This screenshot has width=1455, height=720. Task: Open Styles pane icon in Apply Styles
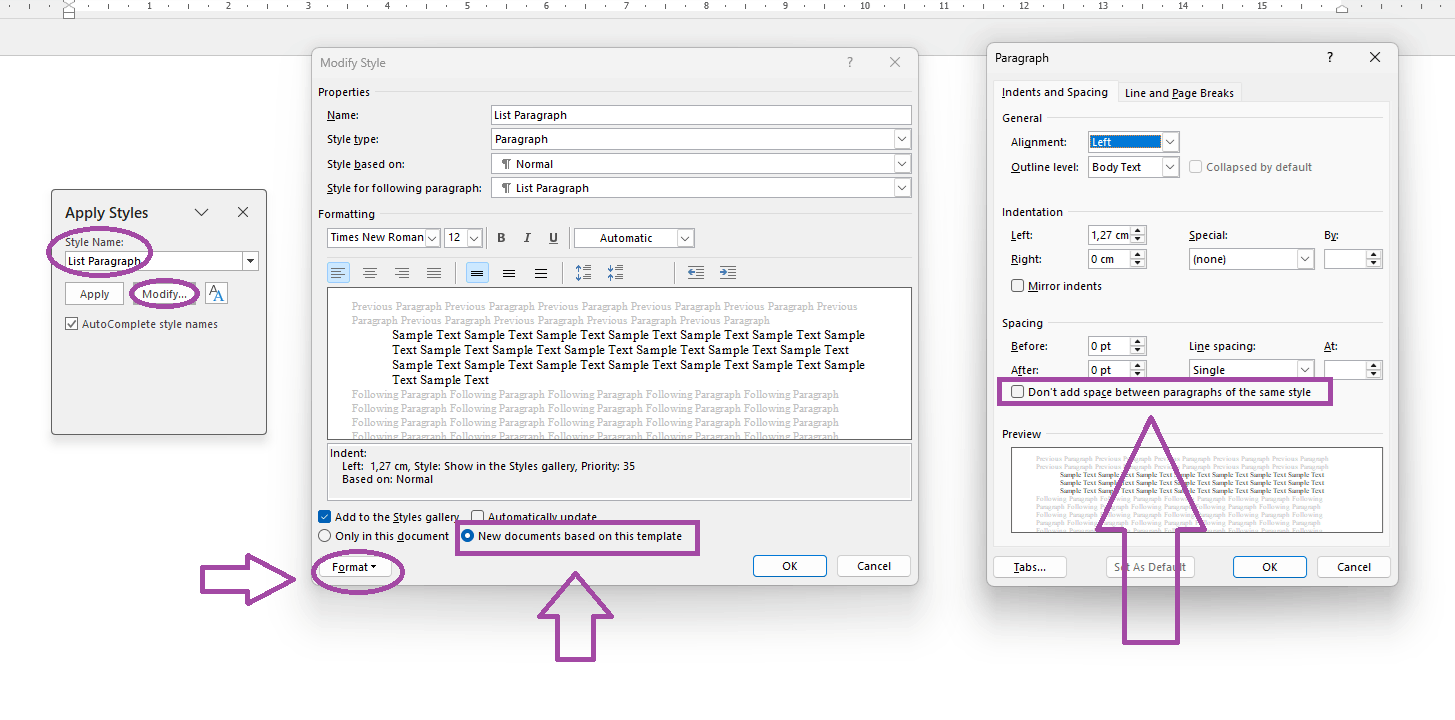click(x=216, y=294)
